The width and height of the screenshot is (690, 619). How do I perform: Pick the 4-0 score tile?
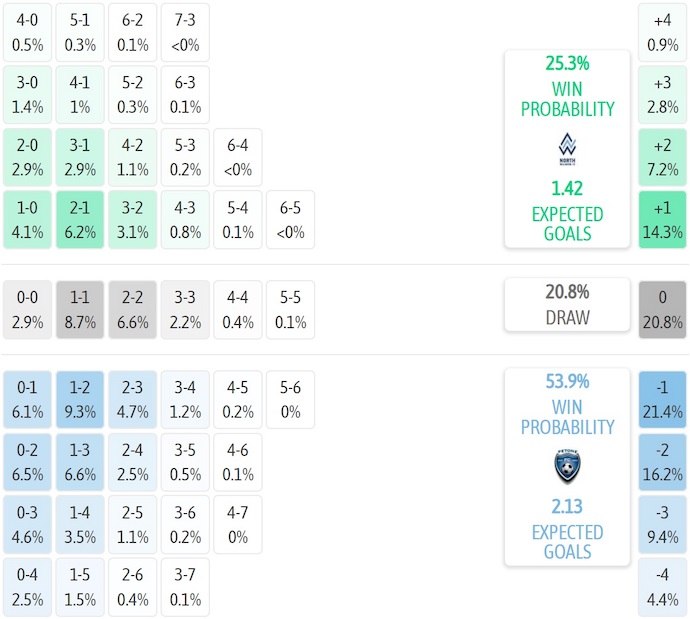coord(28,33)
